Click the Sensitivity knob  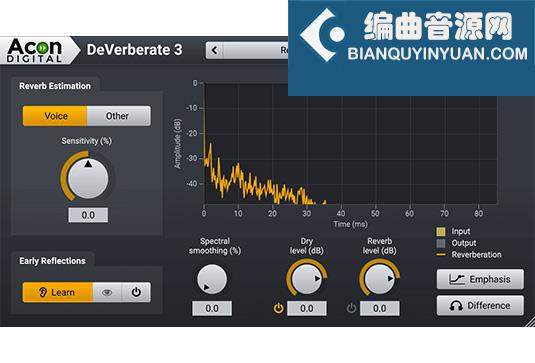click(88, 178)
